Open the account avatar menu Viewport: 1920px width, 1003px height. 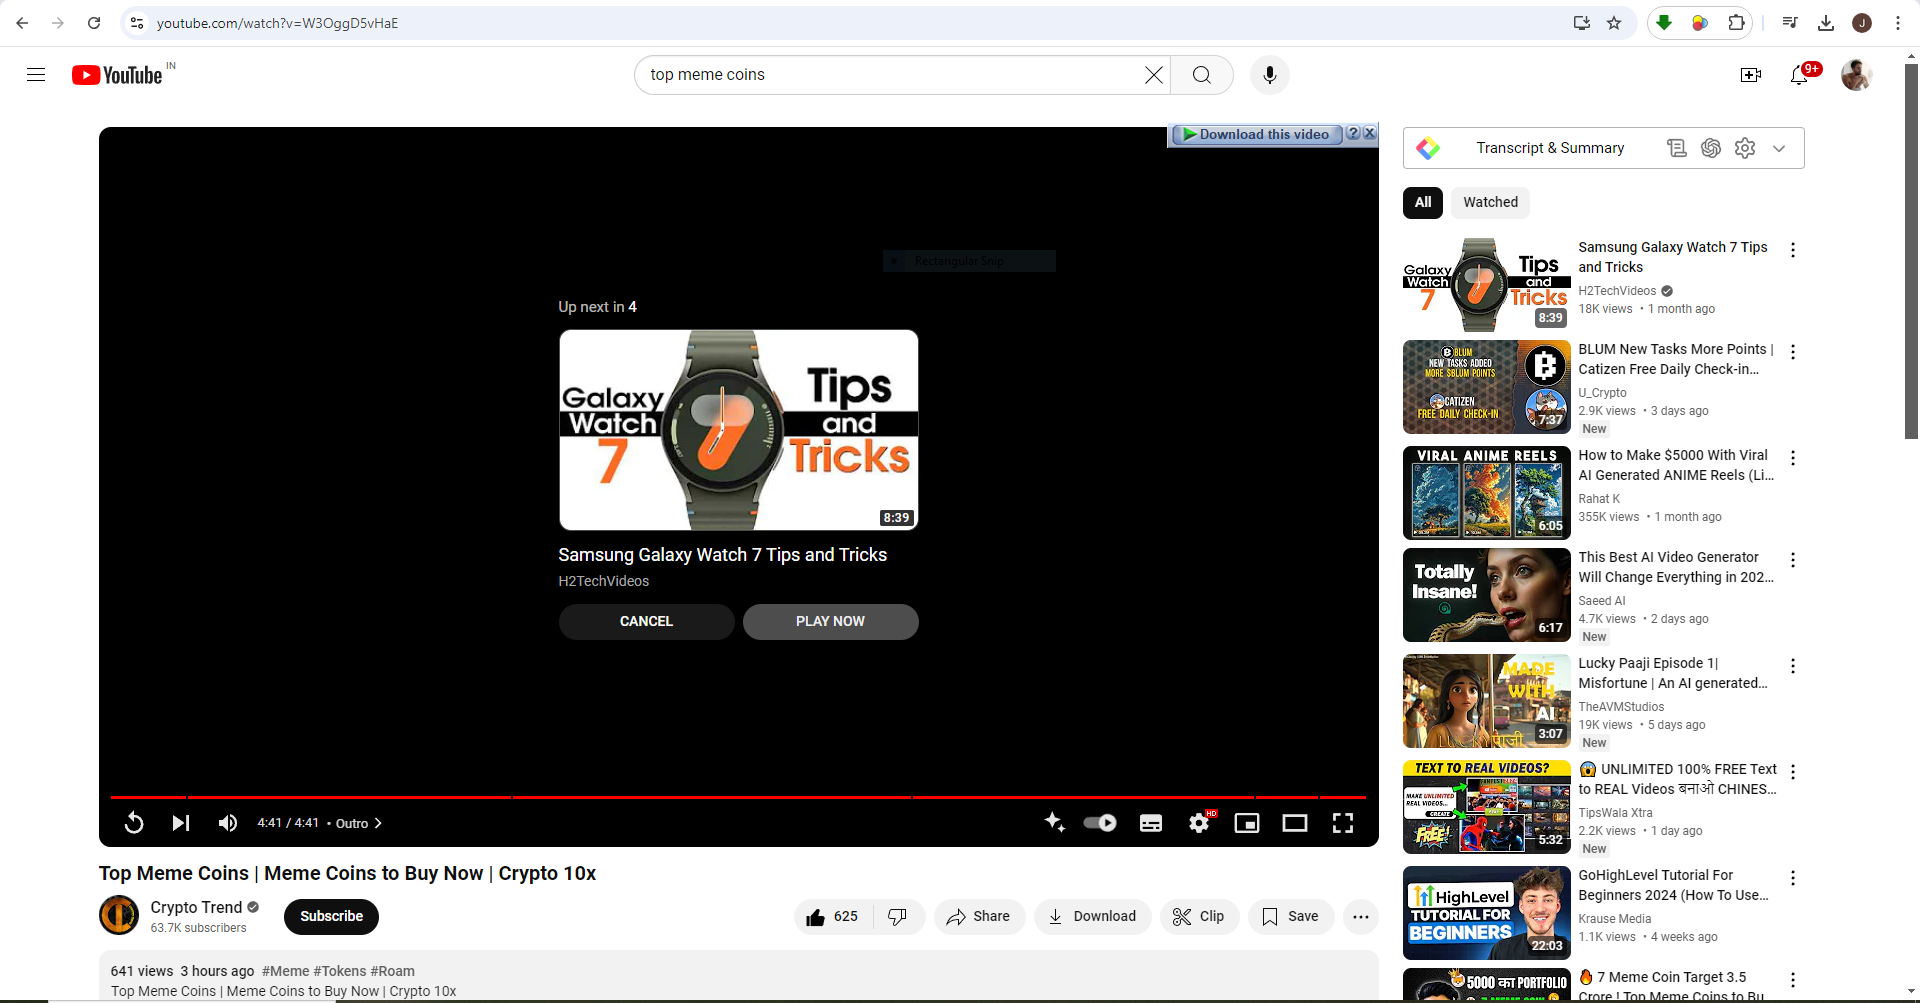pyautogui.click(x=1857, y=75)
